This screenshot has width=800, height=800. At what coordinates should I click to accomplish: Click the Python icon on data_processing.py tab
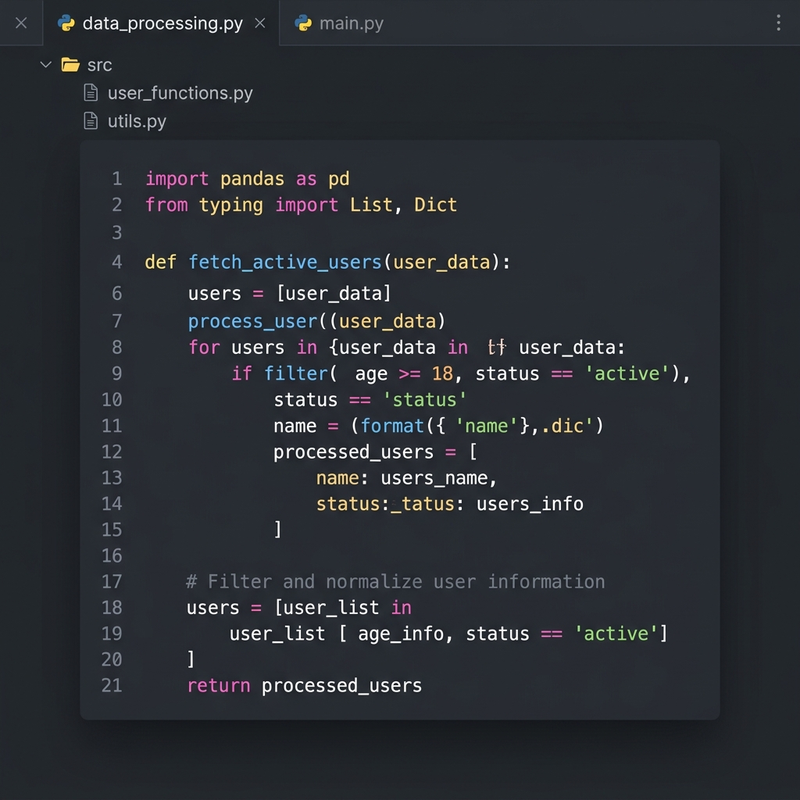[x=65, y=23]
